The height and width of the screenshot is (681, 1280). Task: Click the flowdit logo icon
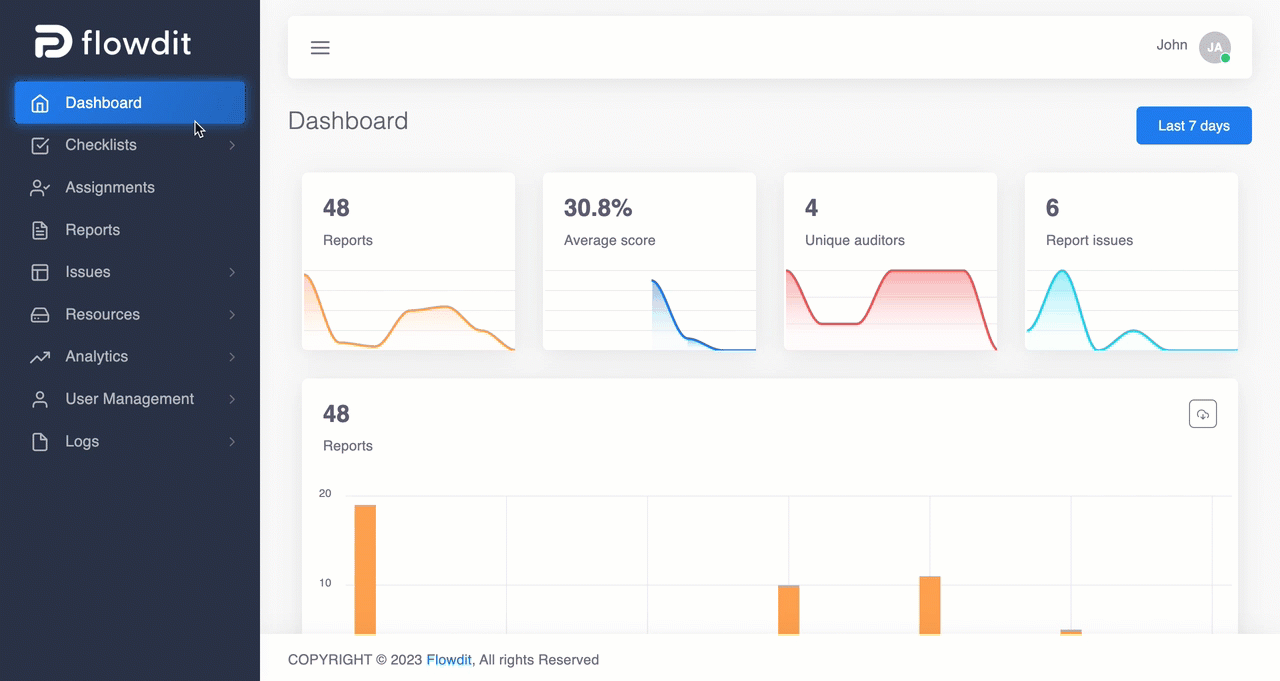point(53,42)
